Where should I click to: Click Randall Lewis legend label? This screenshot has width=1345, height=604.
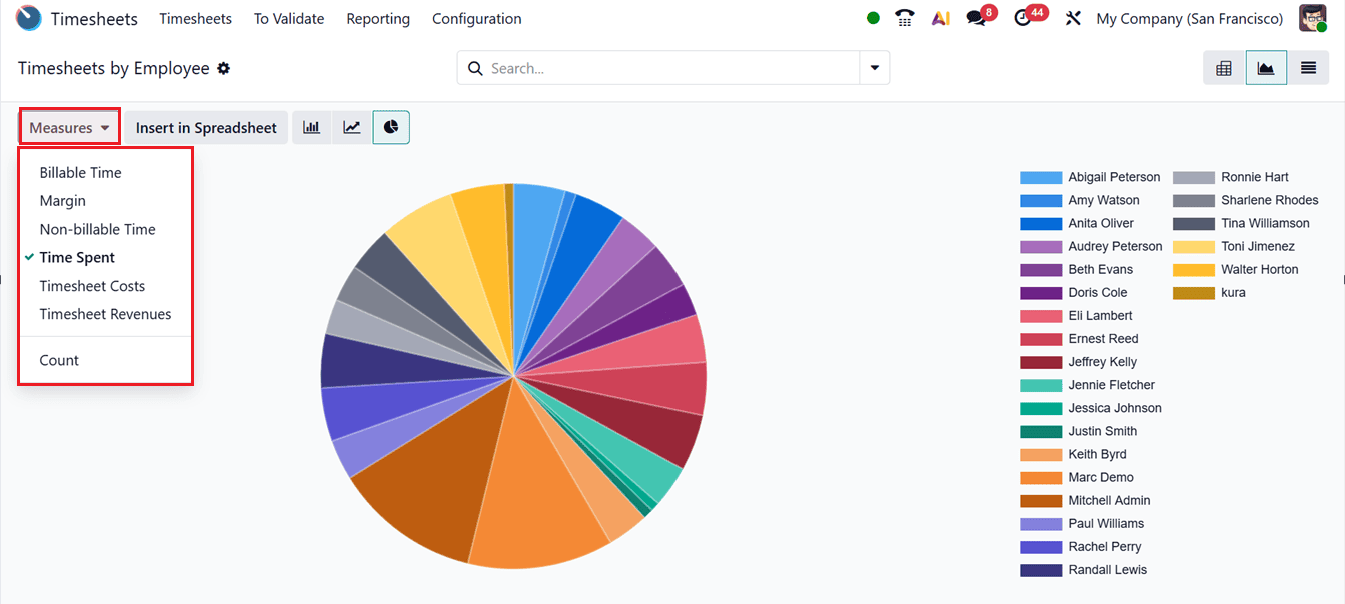1107,569
